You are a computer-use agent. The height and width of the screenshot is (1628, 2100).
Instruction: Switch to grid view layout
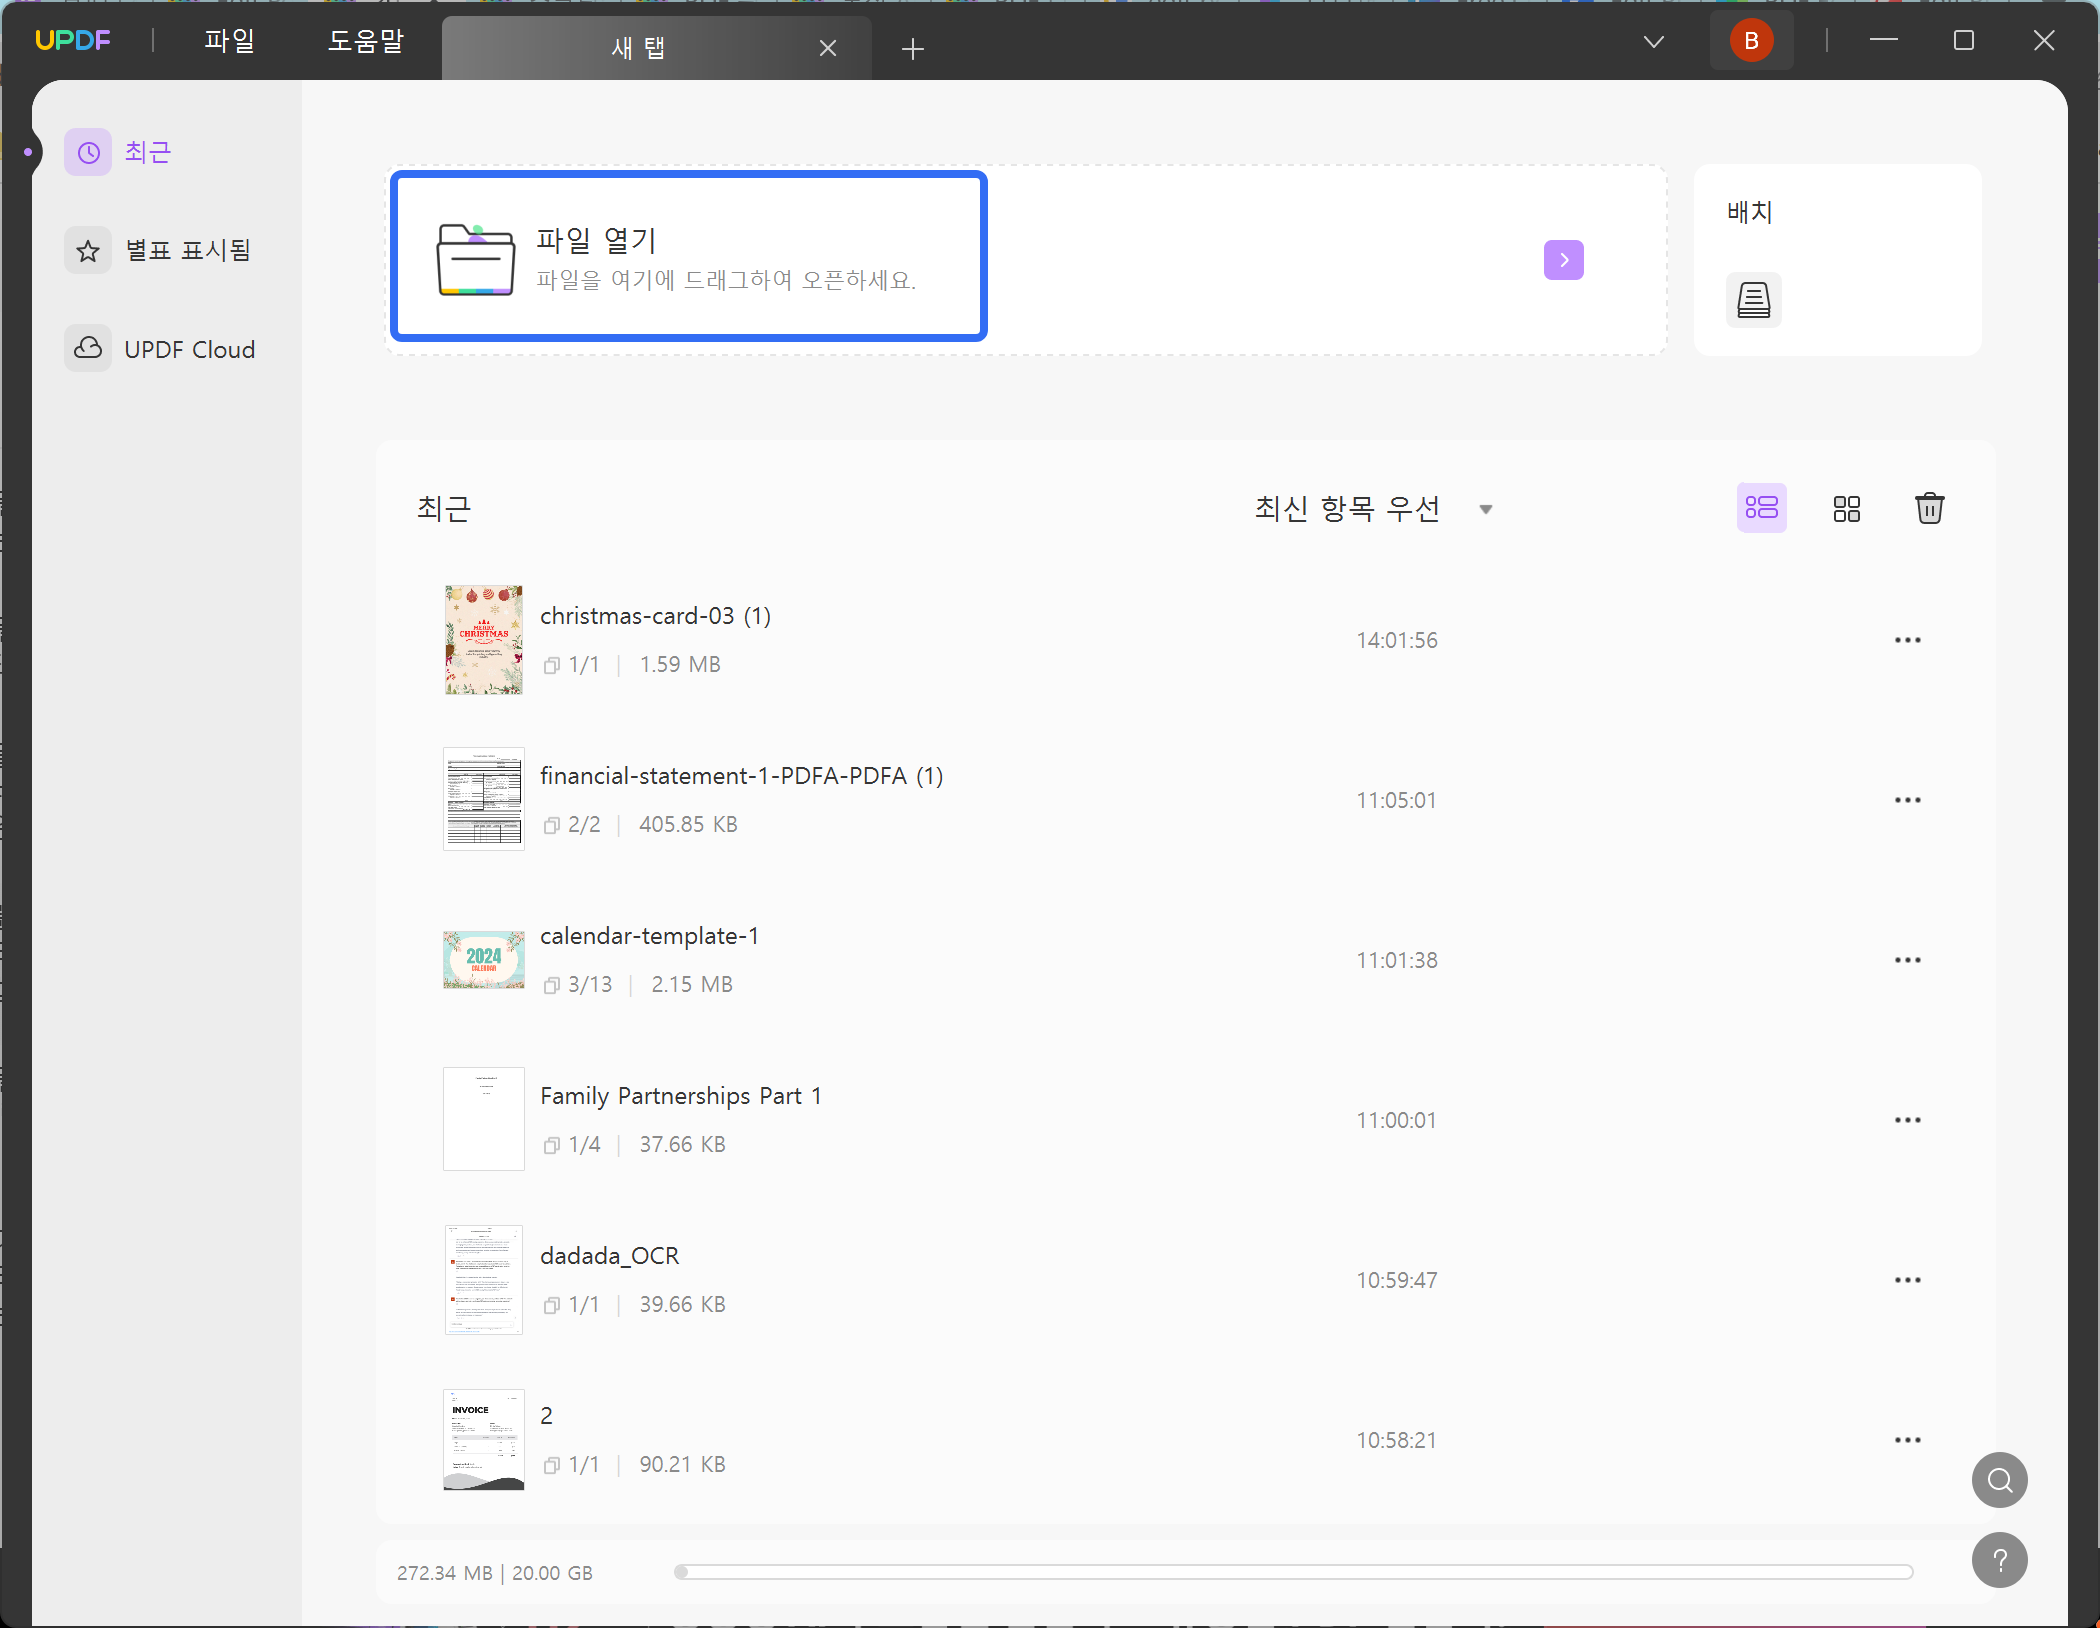pyautogui.click(x=1847, y=508)
